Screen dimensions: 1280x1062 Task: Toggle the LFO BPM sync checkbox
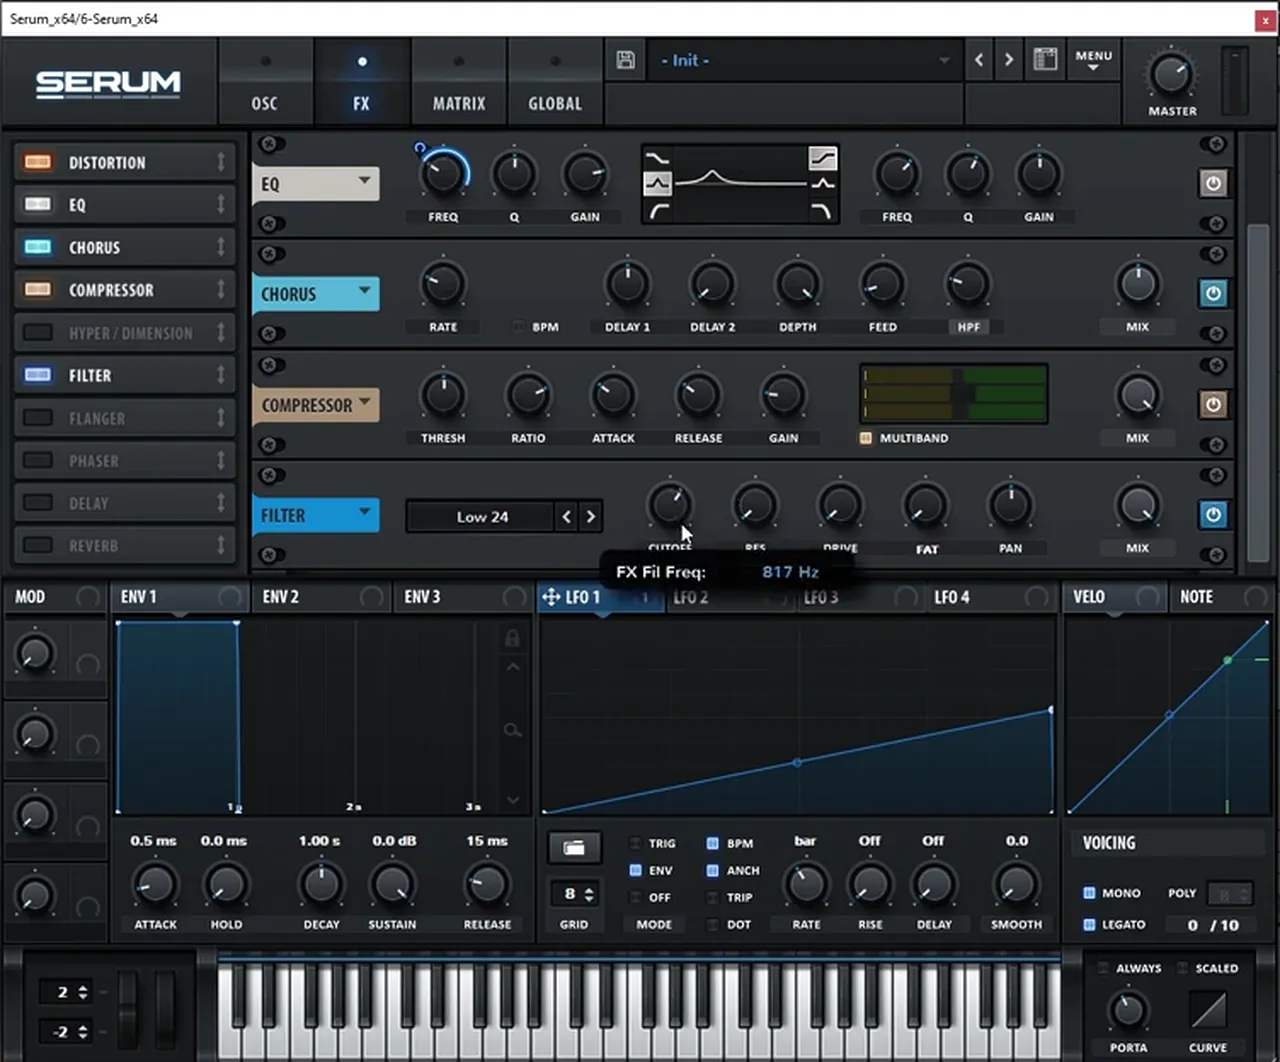(712, 843)
